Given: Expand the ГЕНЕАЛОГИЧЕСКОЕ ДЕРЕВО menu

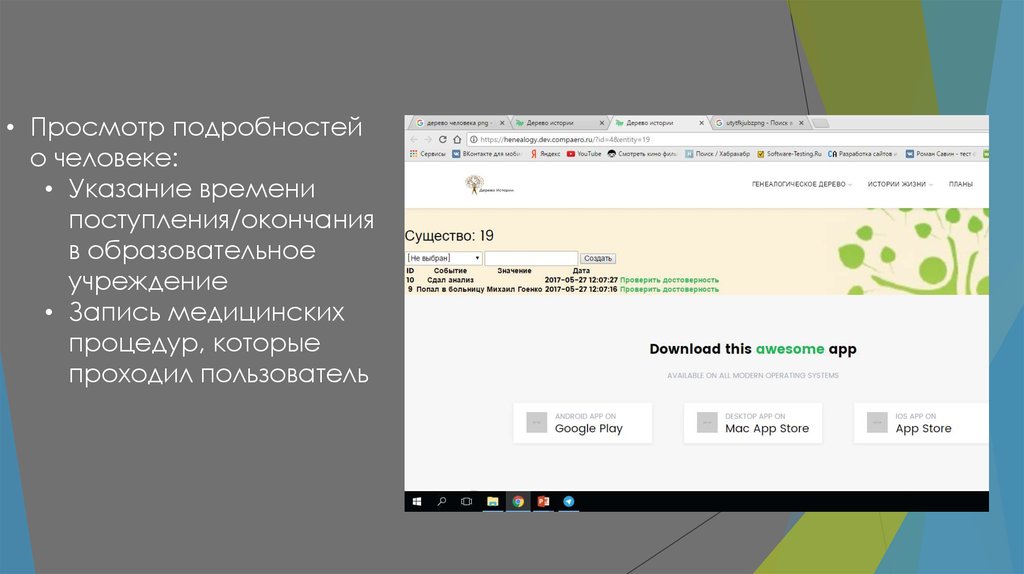Looking at the screenshot, I should click(x=802, y=184).
